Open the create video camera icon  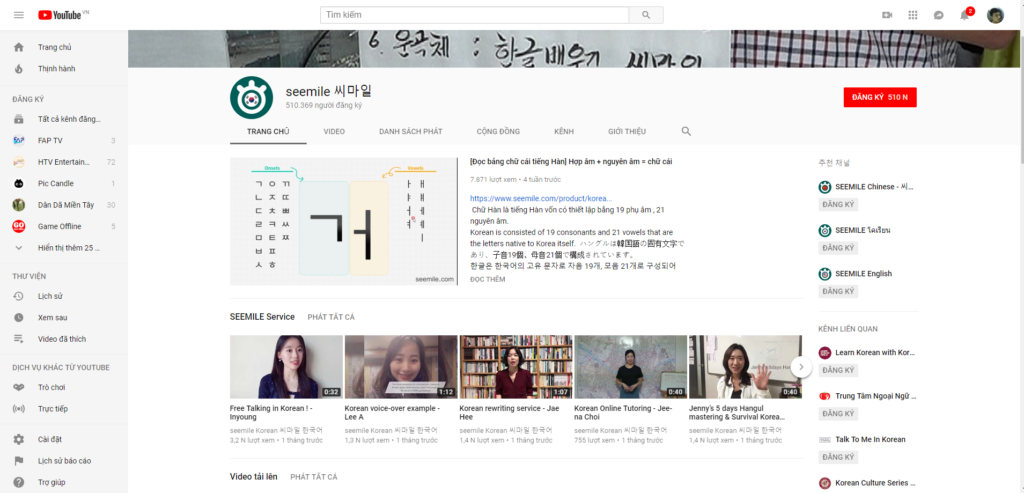[886, 15]
